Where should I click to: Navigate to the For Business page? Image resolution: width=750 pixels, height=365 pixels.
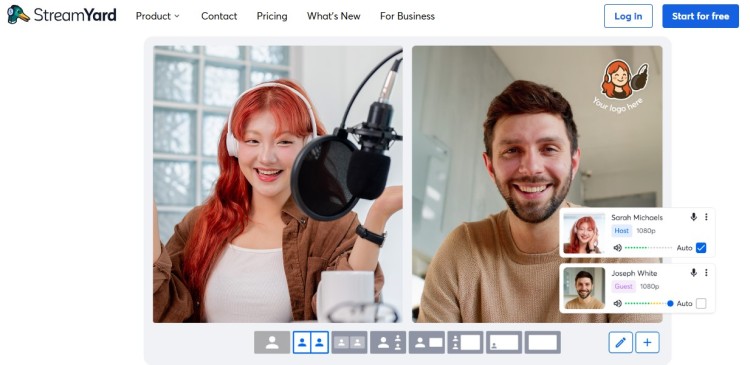[407, 16]
